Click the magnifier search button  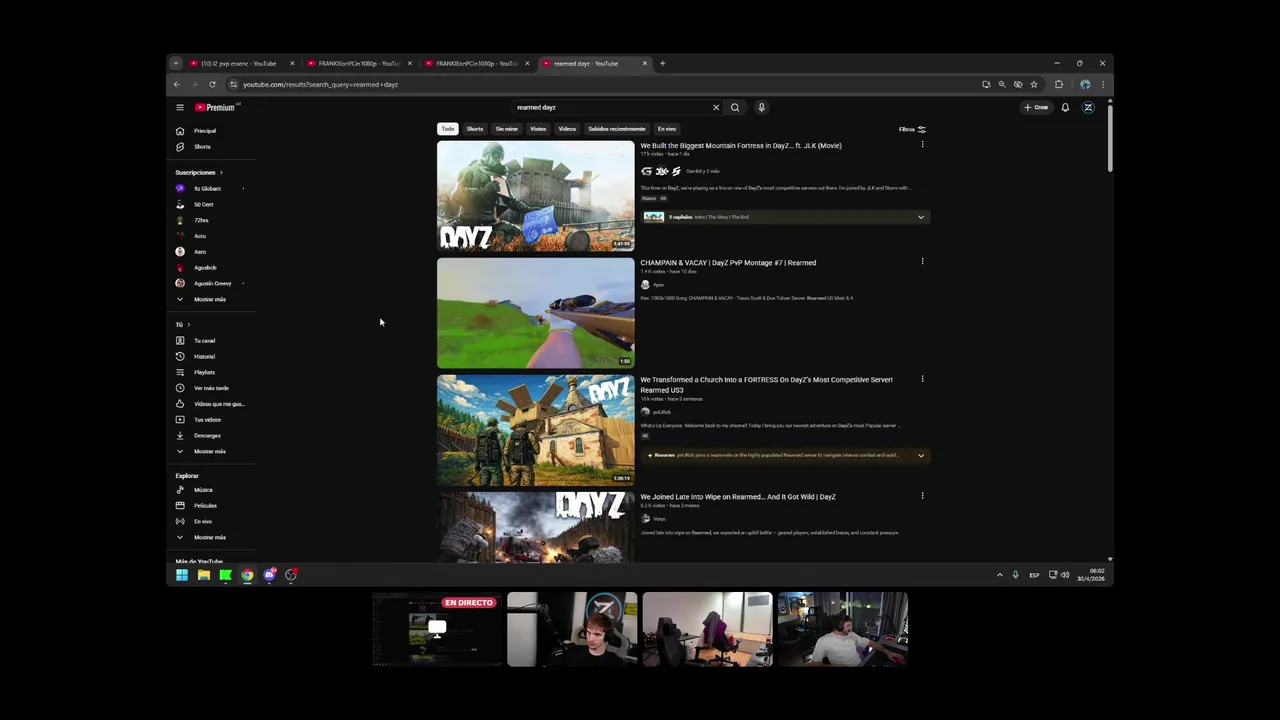pyautogui.click(x=735, y=107)
